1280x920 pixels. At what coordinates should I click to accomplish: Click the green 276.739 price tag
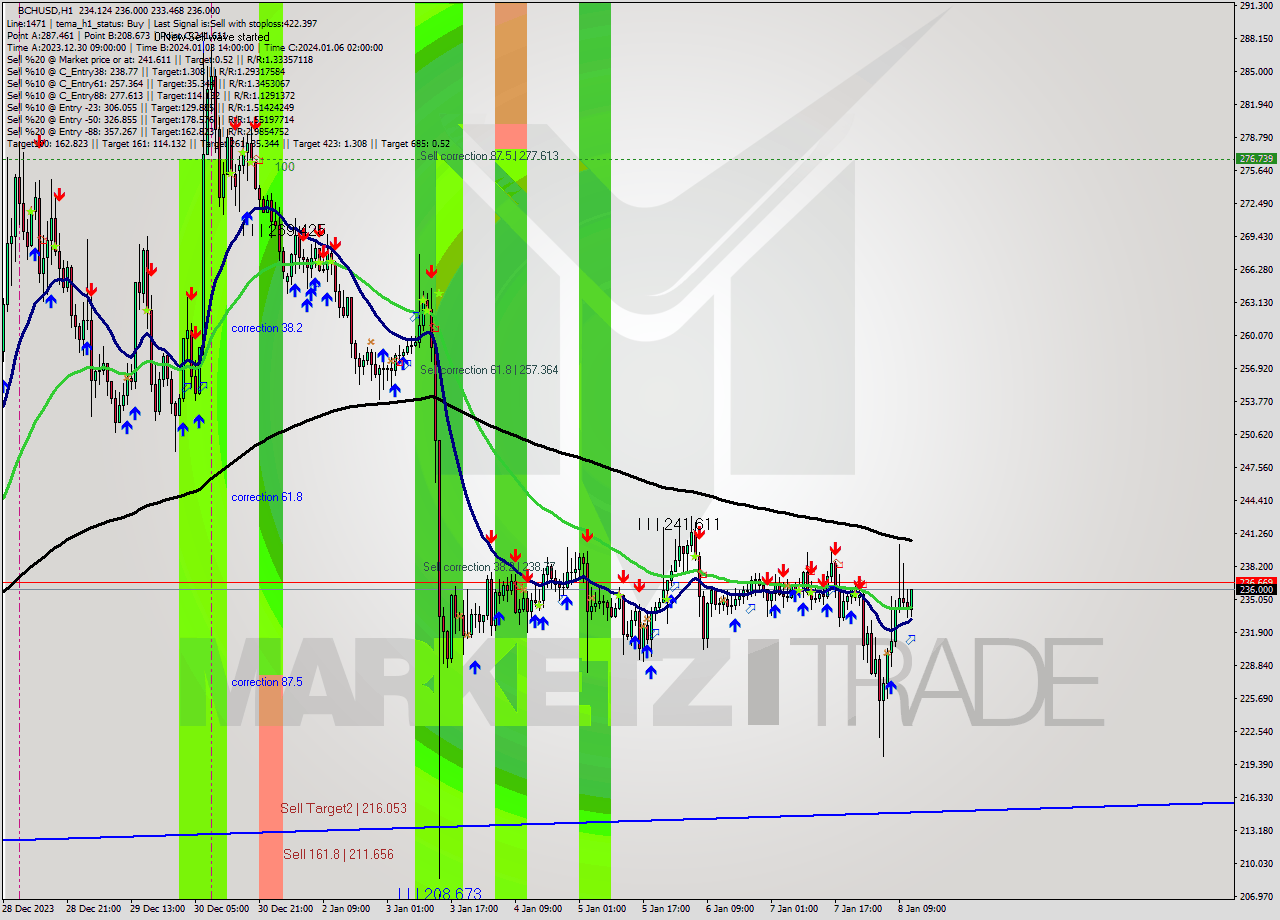(x=1256, y=158)
